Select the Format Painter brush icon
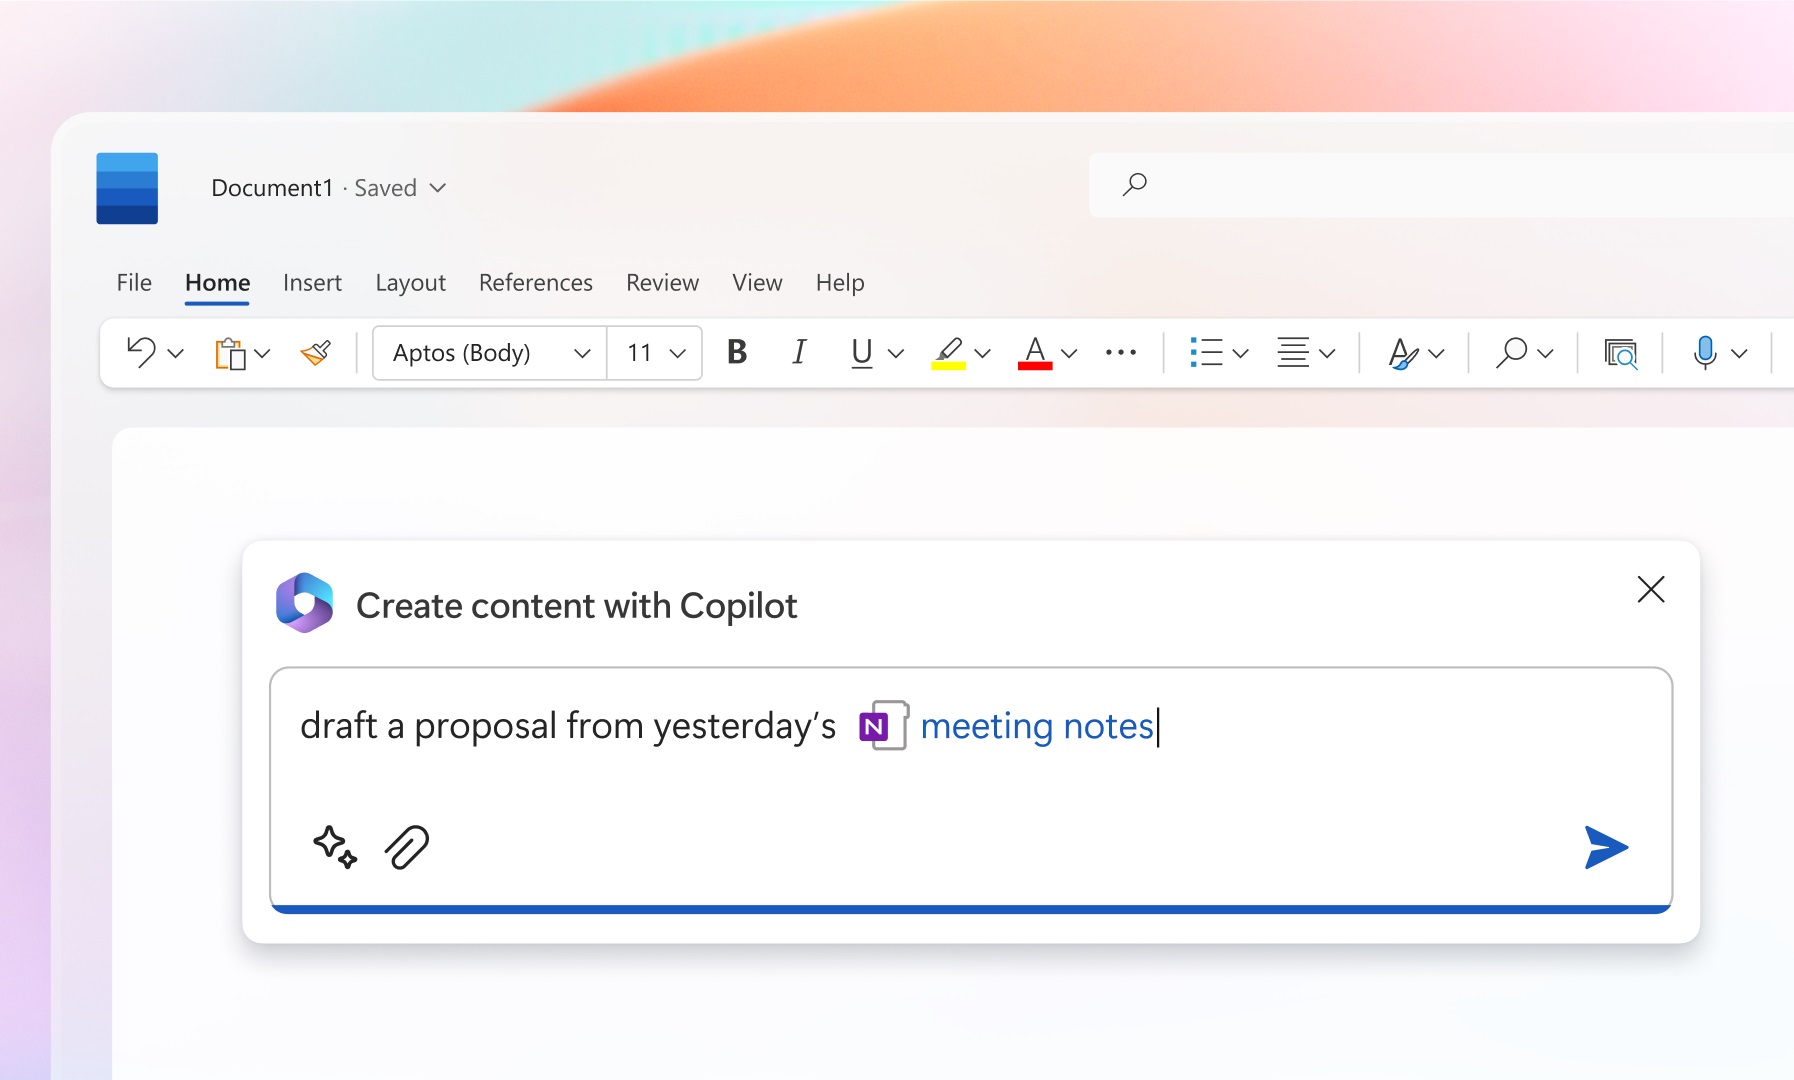 pyautogui.click(x=316, y=352)
